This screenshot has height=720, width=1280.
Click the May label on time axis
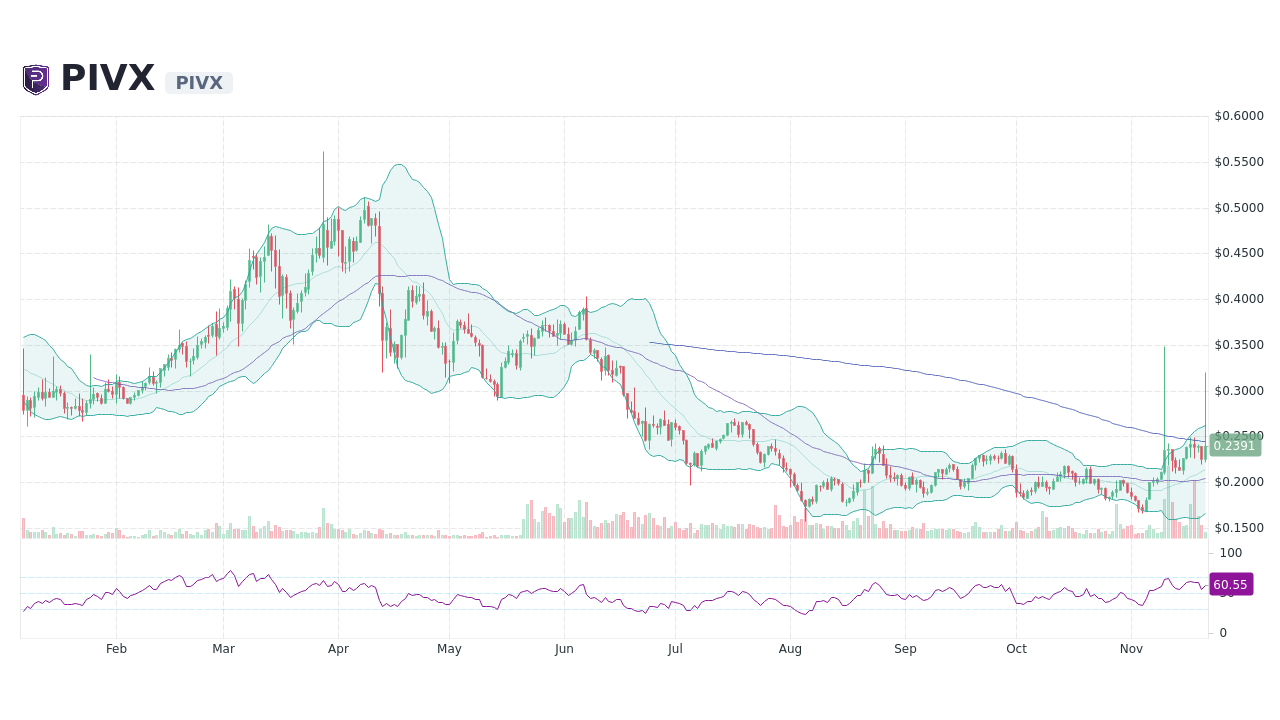449,649
